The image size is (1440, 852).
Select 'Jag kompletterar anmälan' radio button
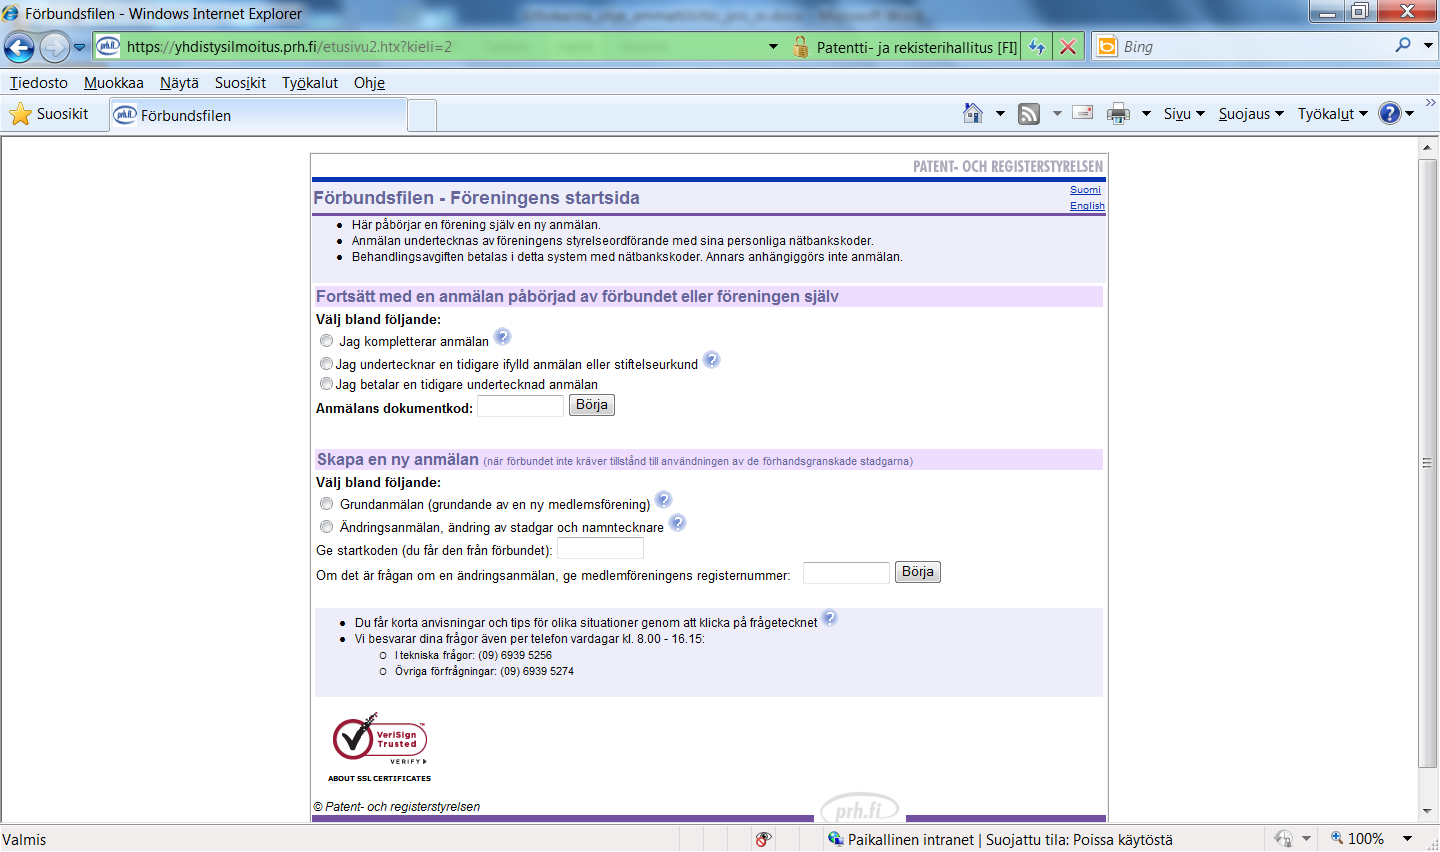pyautogui.click(x=326, y=341)
